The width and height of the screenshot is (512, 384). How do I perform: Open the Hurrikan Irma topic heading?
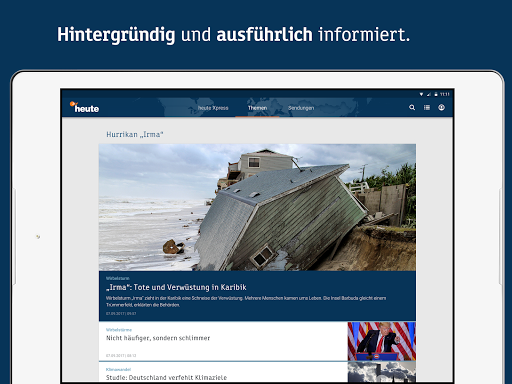[135, 134]
